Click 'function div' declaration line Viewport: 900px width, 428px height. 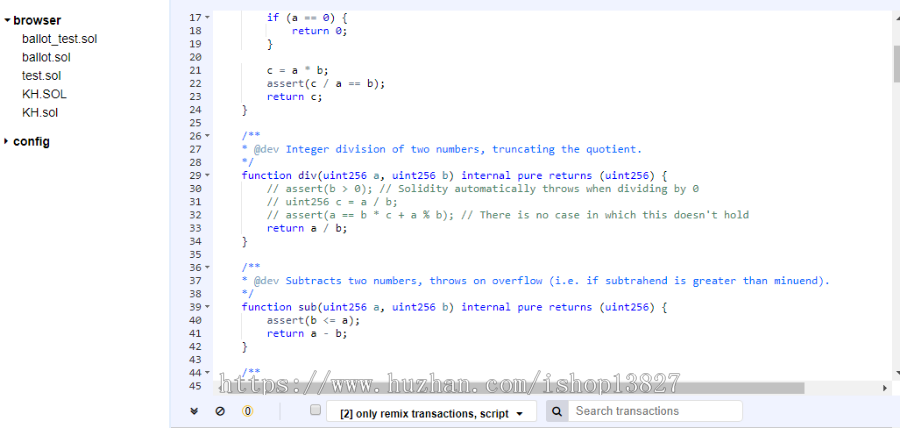point(455,176)
